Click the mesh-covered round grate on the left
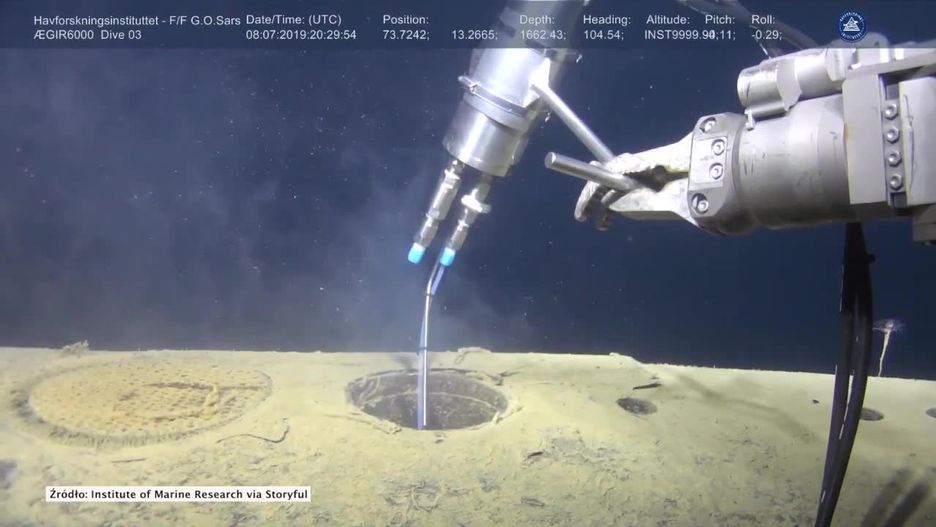The width and height of the screenshot is (936, 527). (x=150, y=396)
